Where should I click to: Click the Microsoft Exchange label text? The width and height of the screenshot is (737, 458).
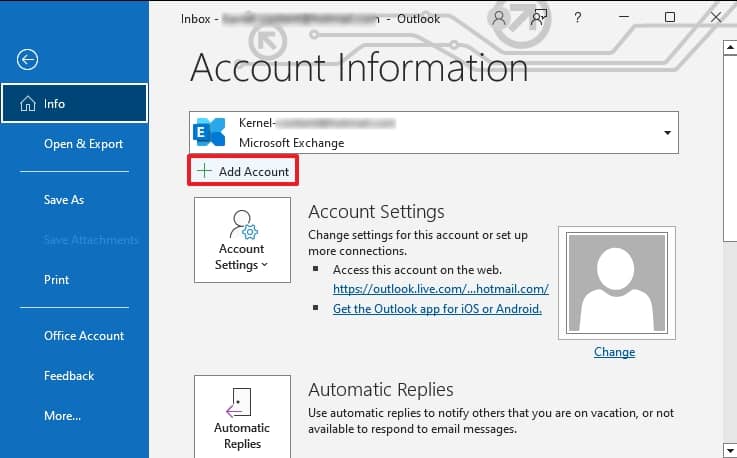point(291,142)
